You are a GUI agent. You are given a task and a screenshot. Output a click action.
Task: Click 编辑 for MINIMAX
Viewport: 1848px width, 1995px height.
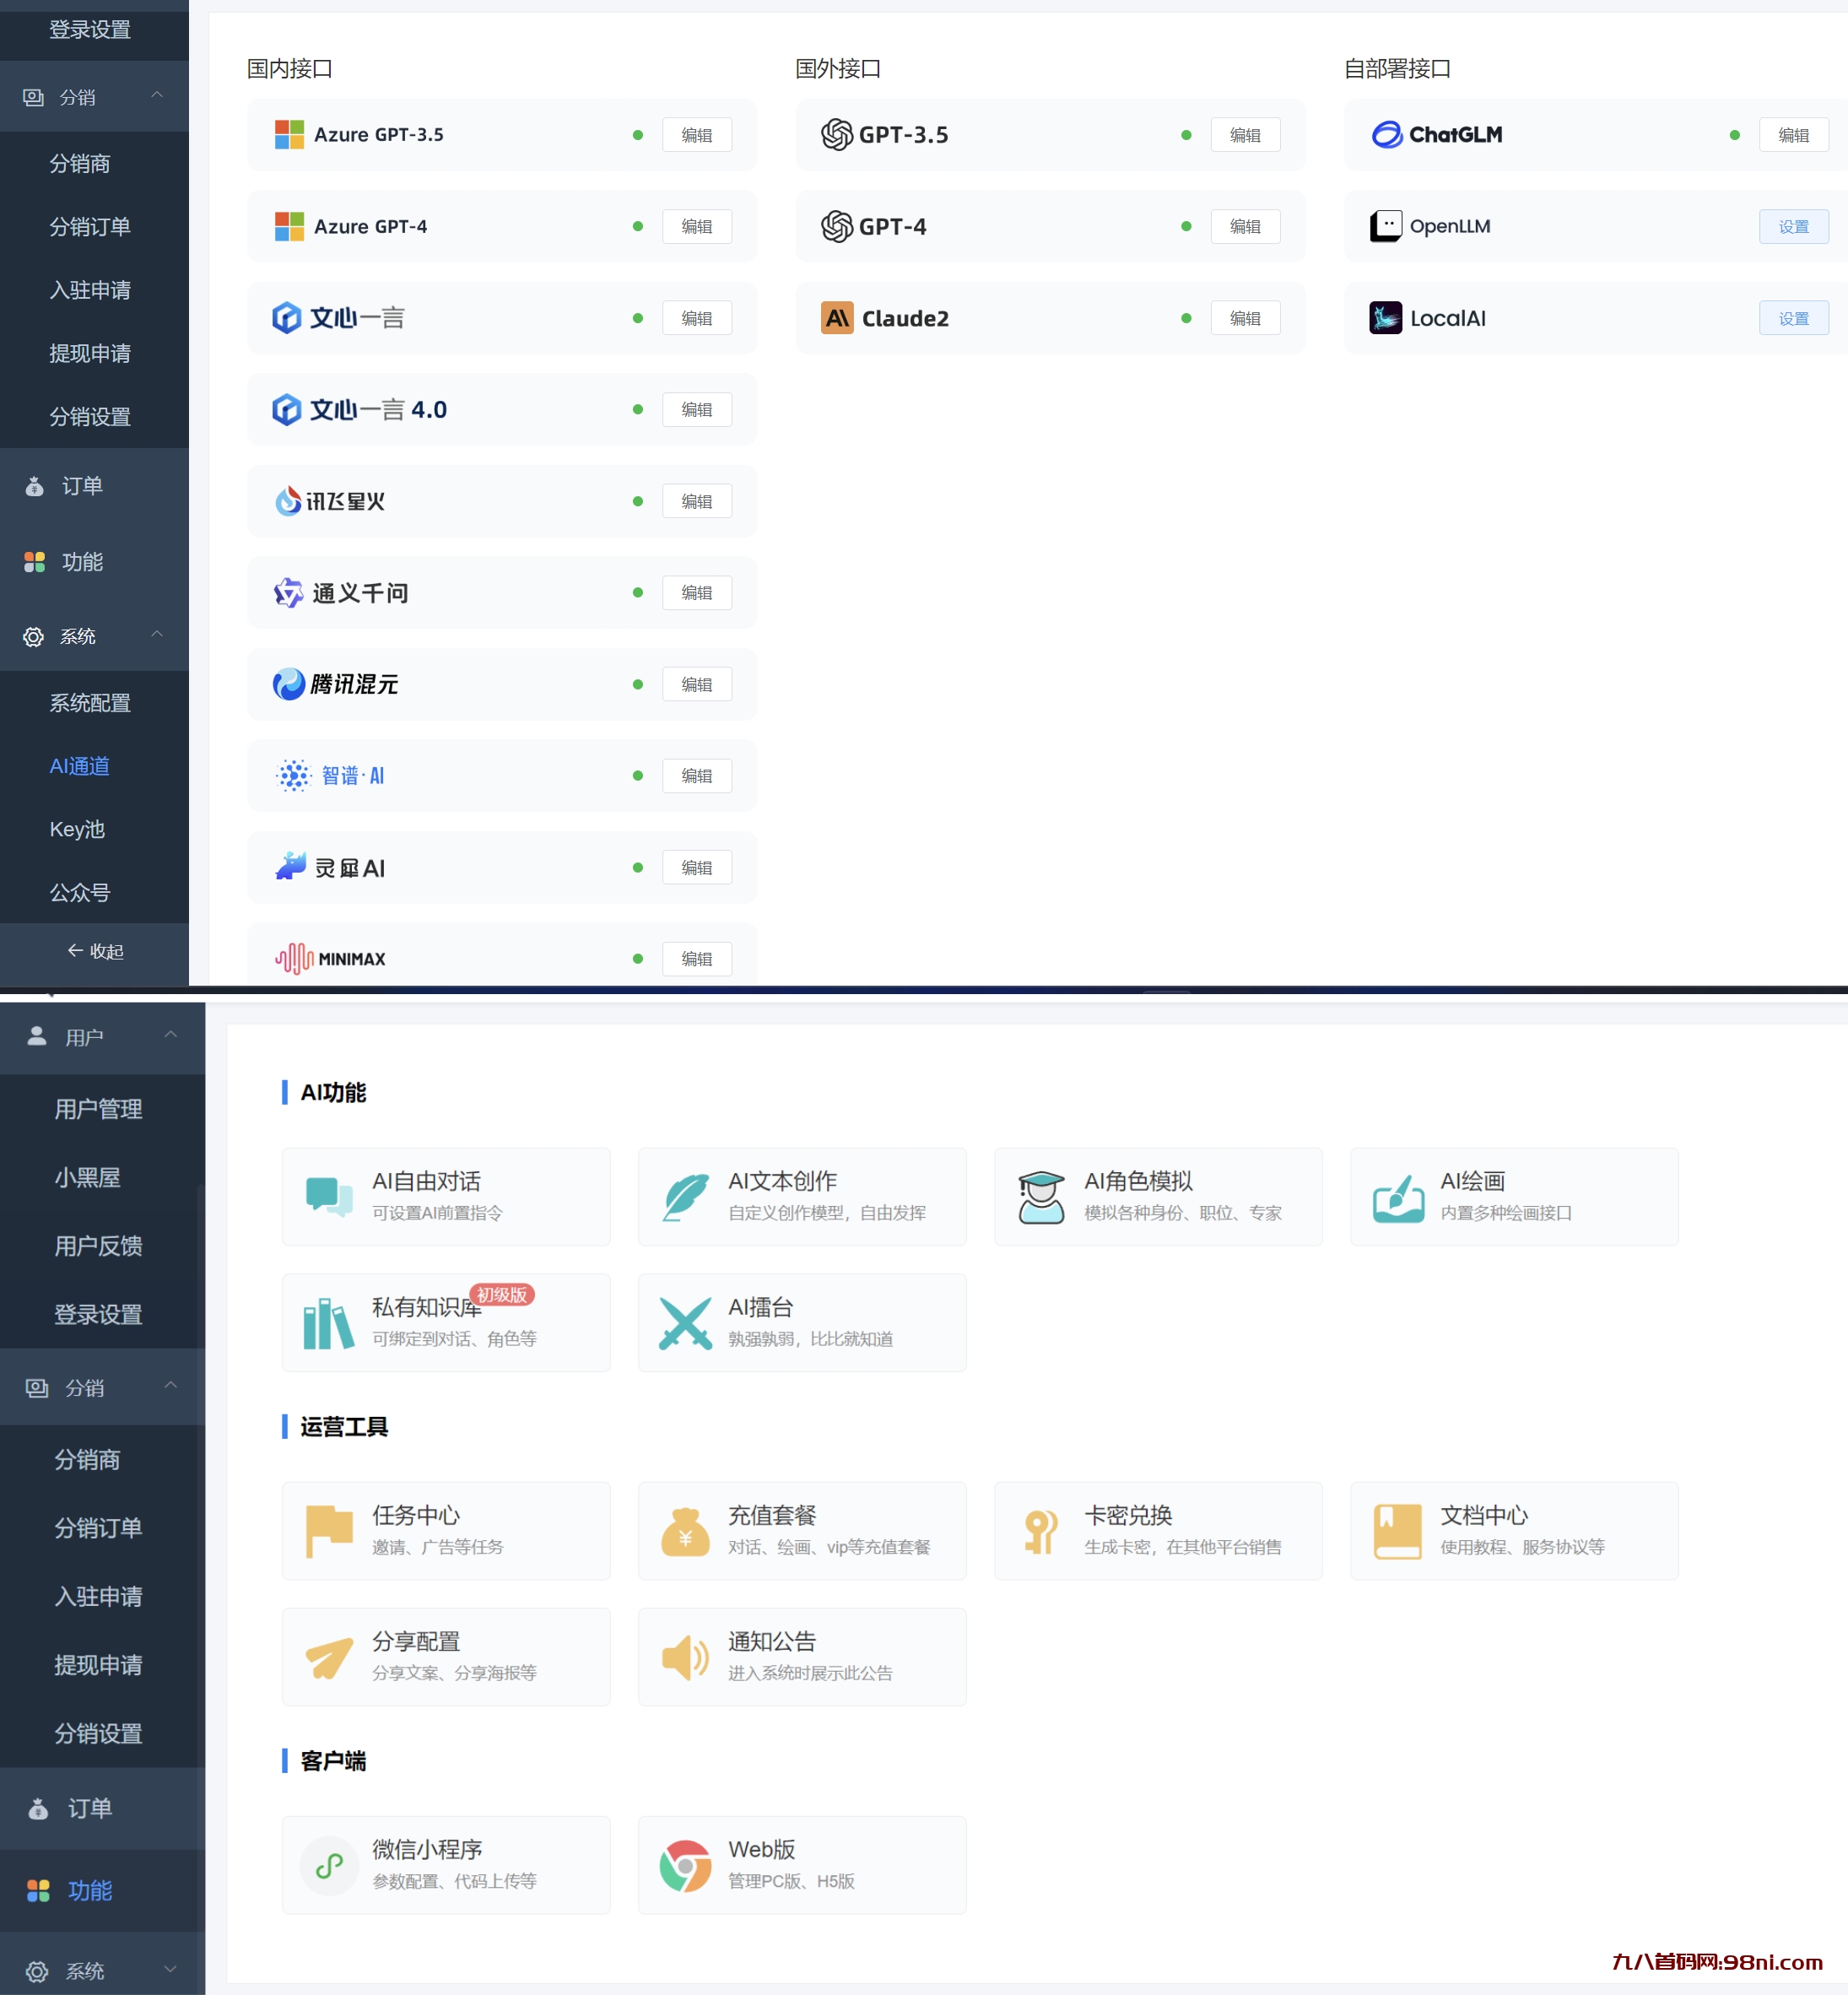click(697, 959)
